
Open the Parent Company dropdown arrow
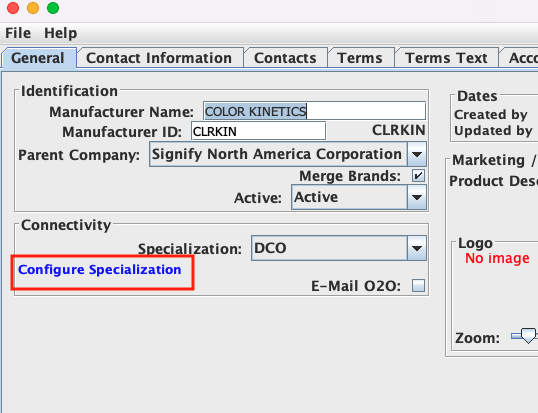coord(417,154)
